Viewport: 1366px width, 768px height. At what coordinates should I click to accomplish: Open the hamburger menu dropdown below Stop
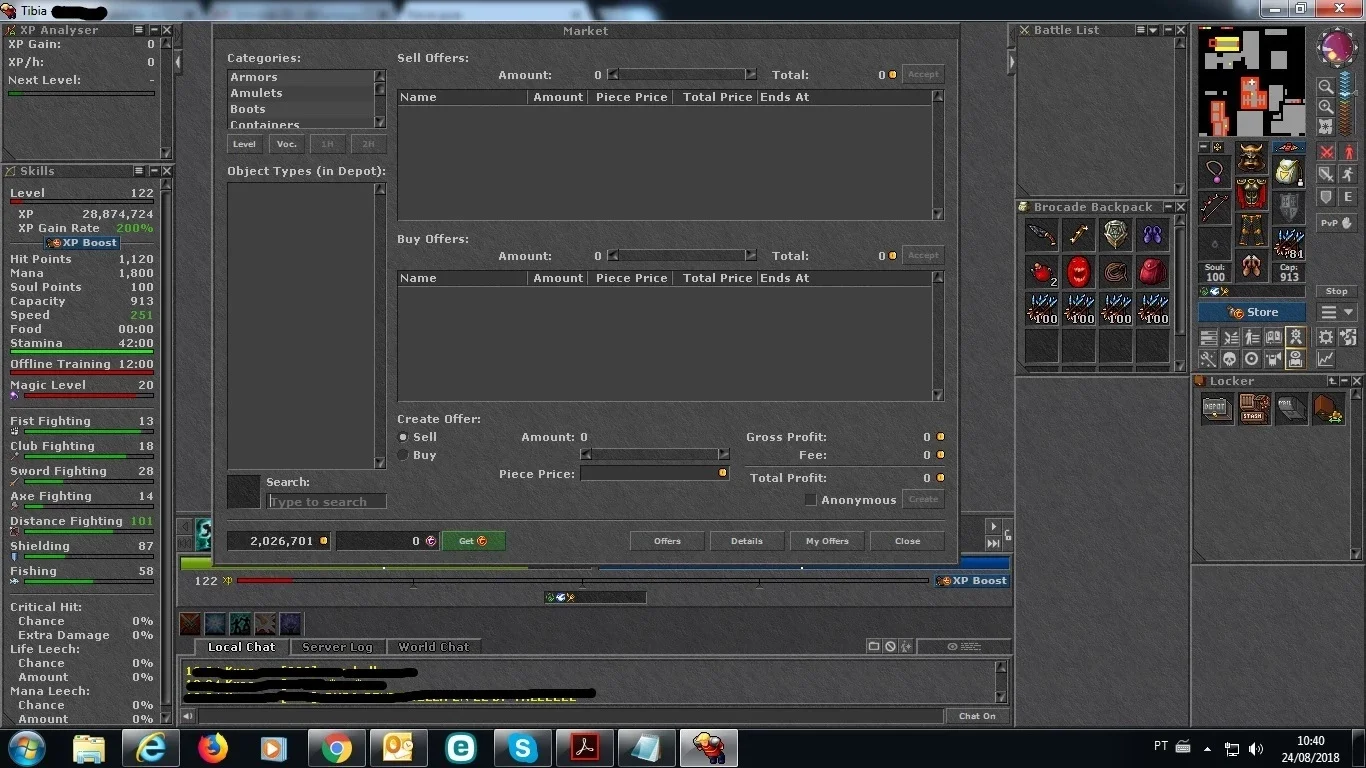pos(1336,313)
